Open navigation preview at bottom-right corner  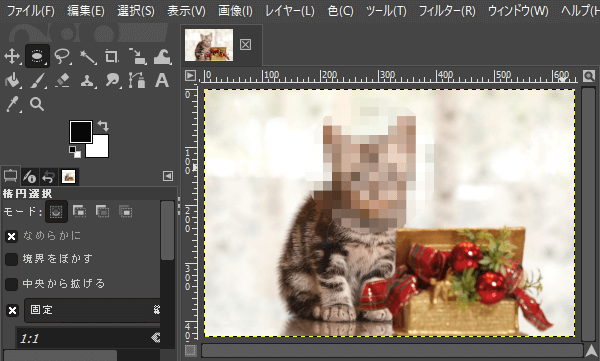pyautogui.click(x=591, y=351)
